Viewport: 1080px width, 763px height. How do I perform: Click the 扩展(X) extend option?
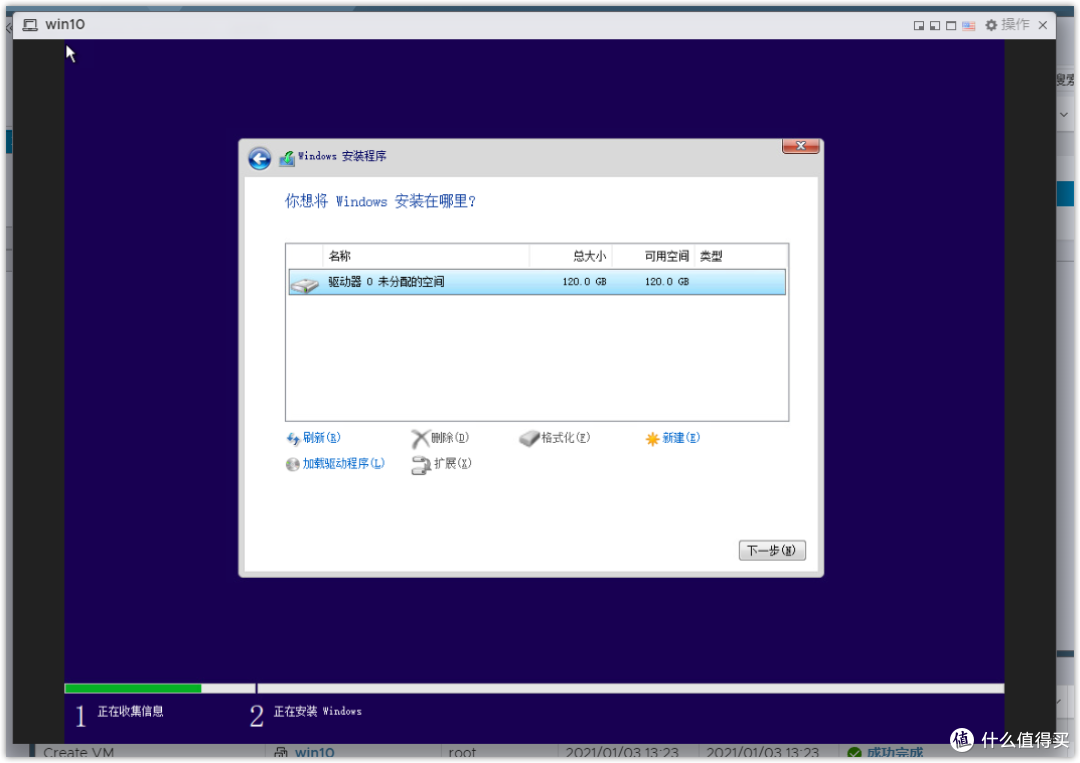pyautogui.click(x=453, y=463)
